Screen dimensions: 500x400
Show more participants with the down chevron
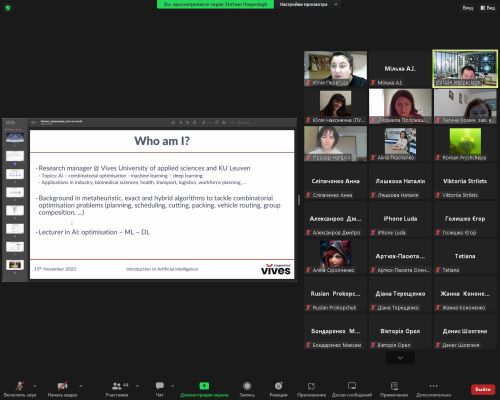[400, 358]
